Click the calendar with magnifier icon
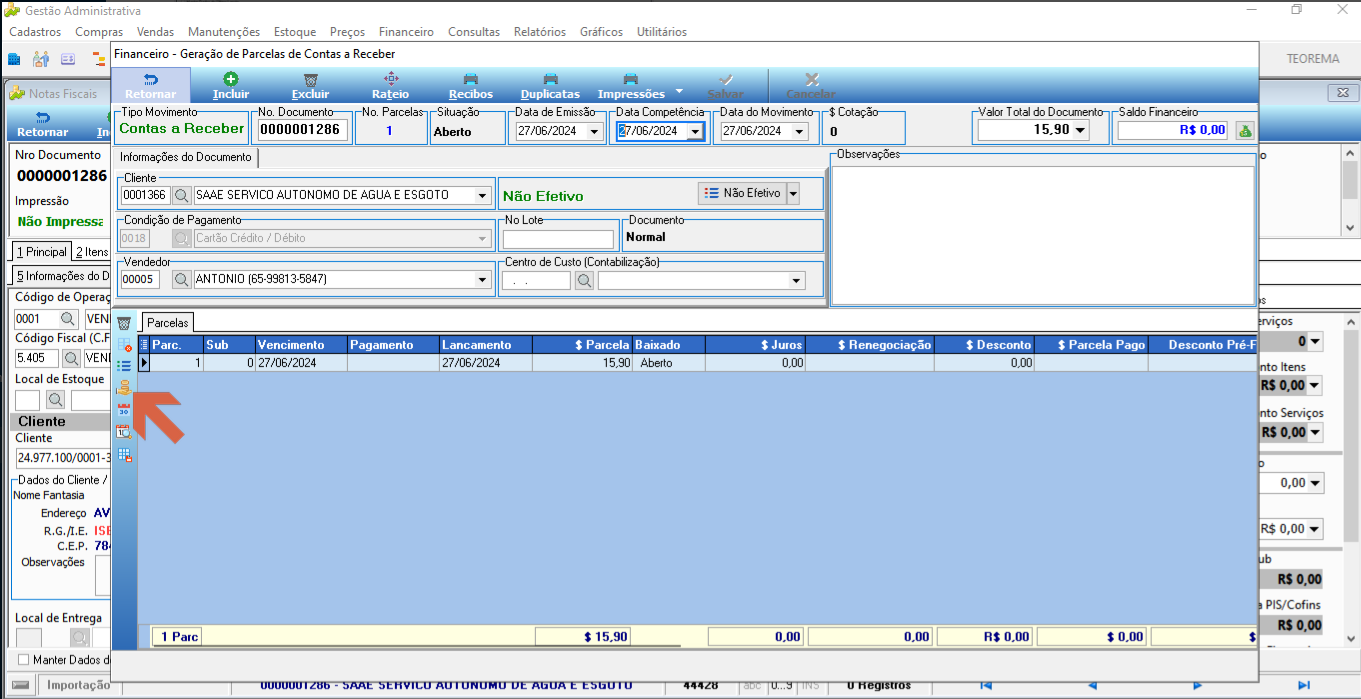 pos(124,432)
